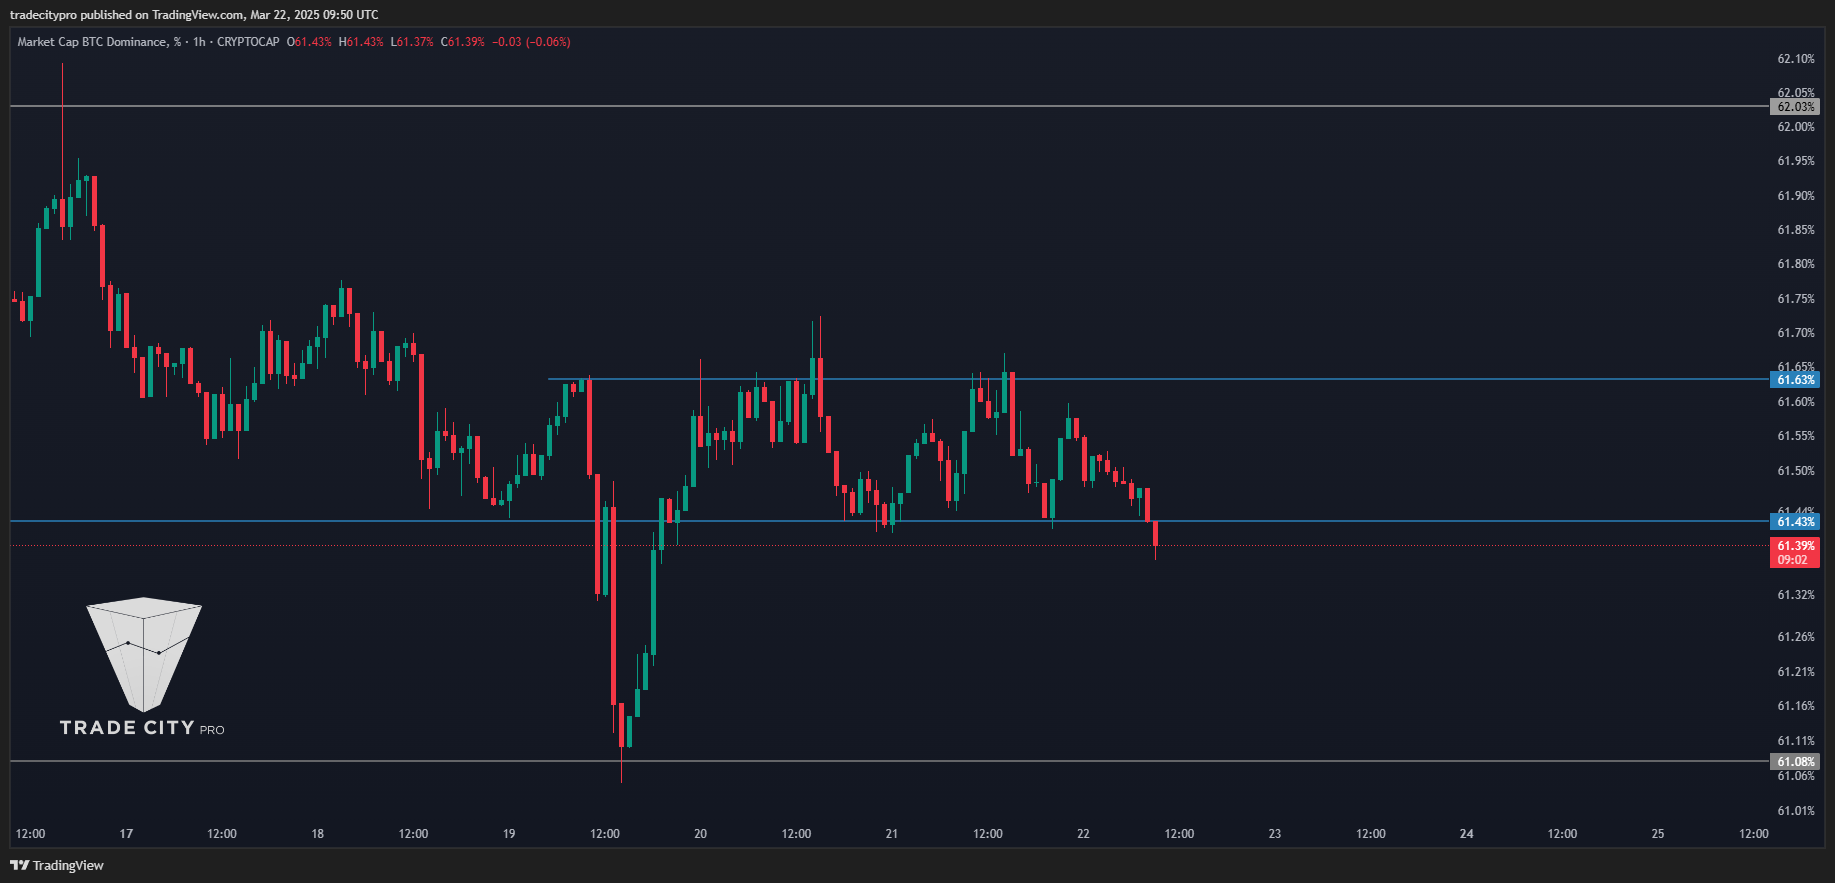Image resolution: width=1835 pixels, height=883 pixels.
Task: Click the change value −0.03 (−0.06%)
Action: pyautogui.click(x=531, y=42)
